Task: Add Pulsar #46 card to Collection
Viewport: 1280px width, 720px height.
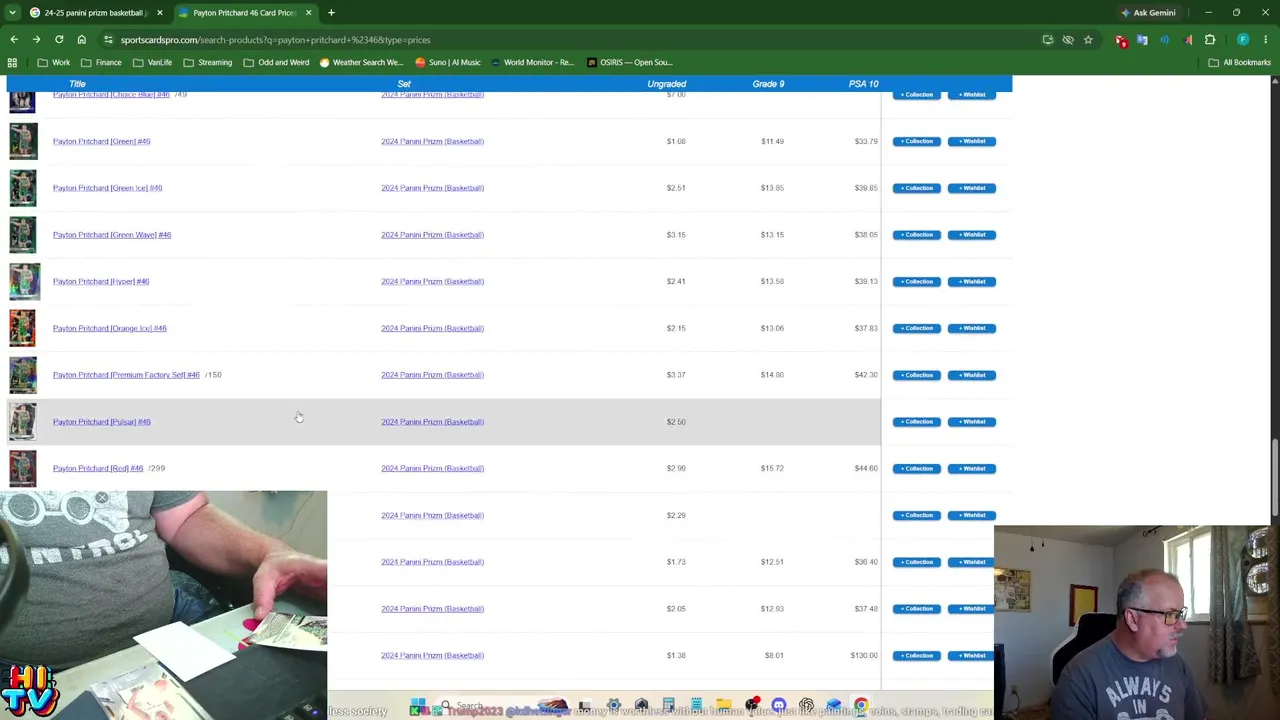Action: [x=917, y=422]
